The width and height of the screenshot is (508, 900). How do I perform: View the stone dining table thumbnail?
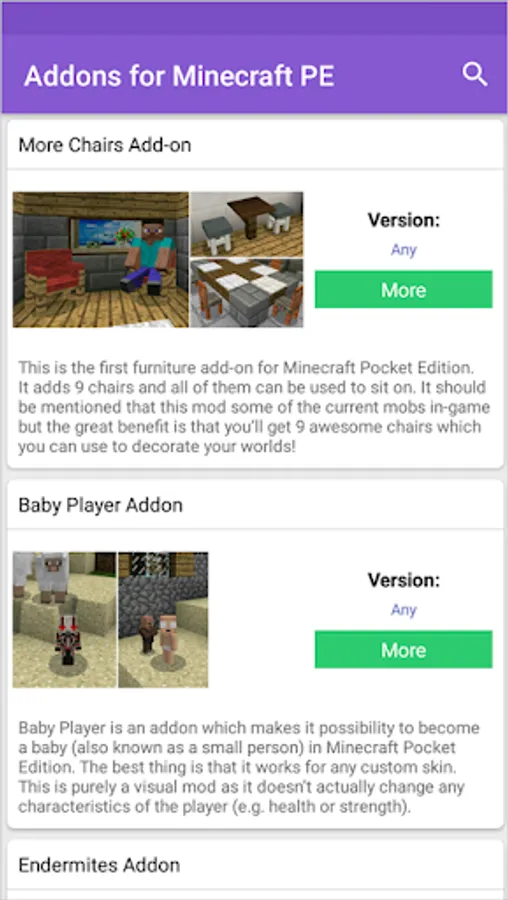point(247,293)
